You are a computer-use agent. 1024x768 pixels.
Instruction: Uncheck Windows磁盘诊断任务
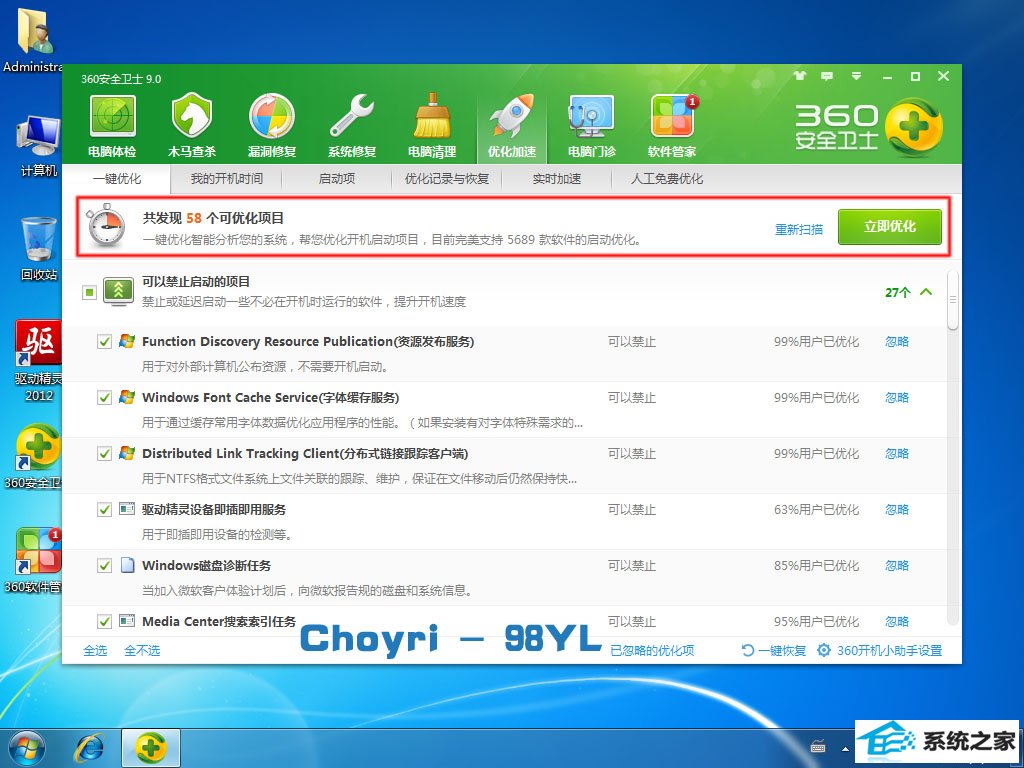coord(104,566)
